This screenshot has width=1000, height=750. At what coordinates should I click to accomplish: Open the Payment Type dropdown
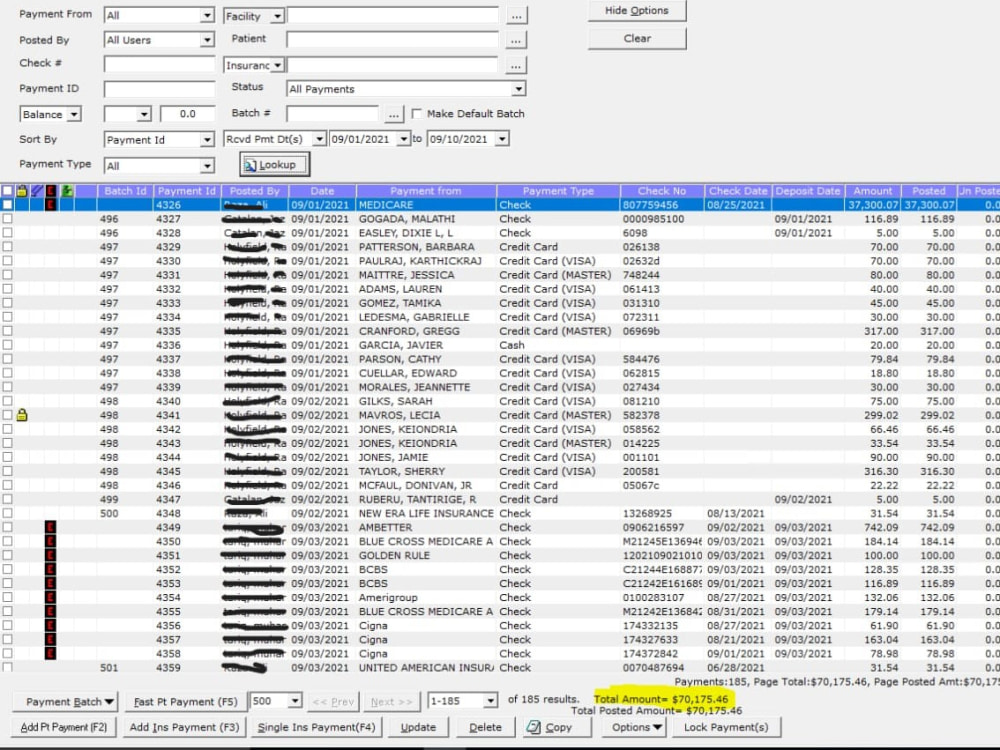tap(207, 166)
